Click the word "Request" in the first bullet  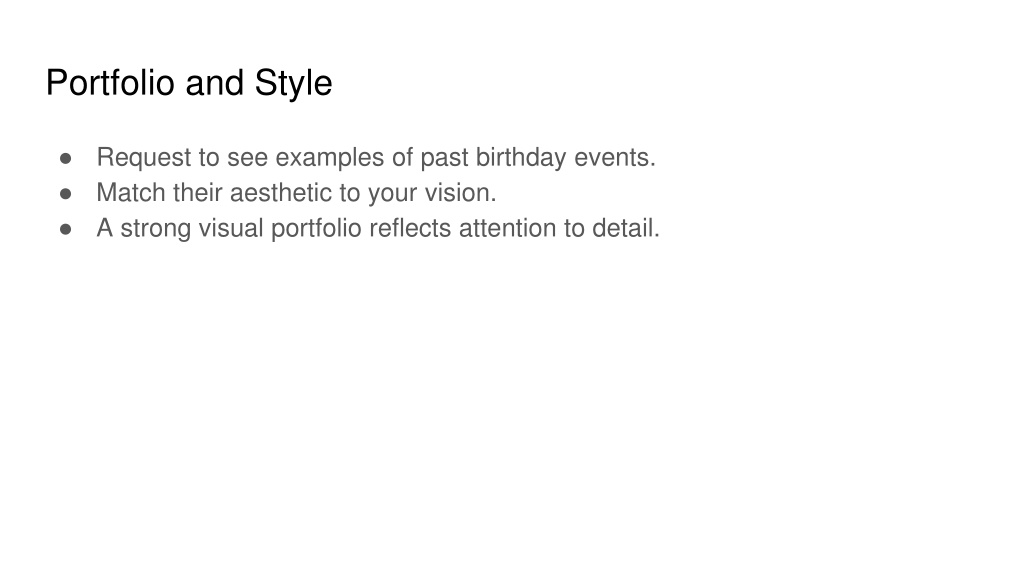click(144, 158)
